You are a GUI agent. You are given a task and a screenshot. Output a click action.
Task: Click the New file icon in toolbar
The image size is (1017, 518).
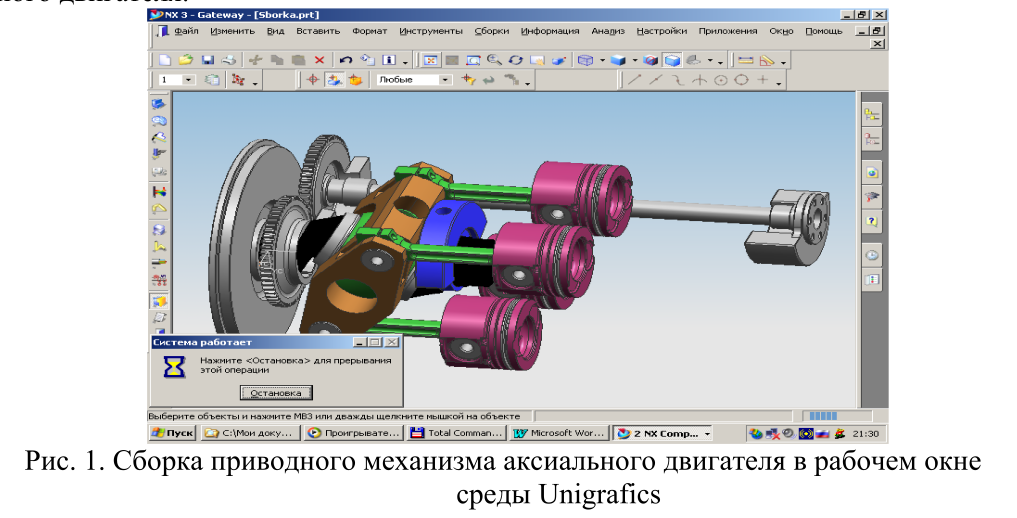pyautogui.click(x=165, y=60)
